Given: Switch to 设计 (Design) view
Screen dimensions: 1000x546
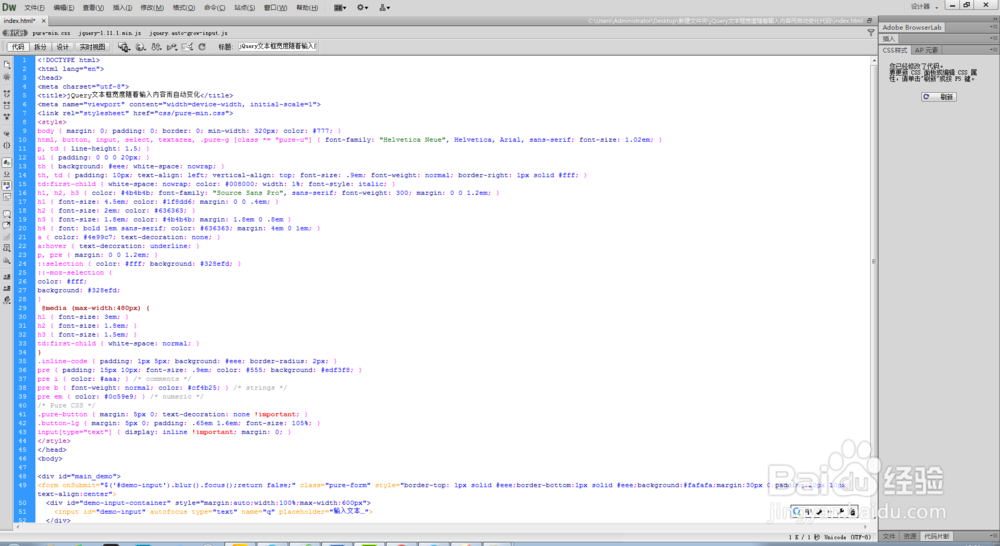Looking at the screenshot, I should pos(62,47).
